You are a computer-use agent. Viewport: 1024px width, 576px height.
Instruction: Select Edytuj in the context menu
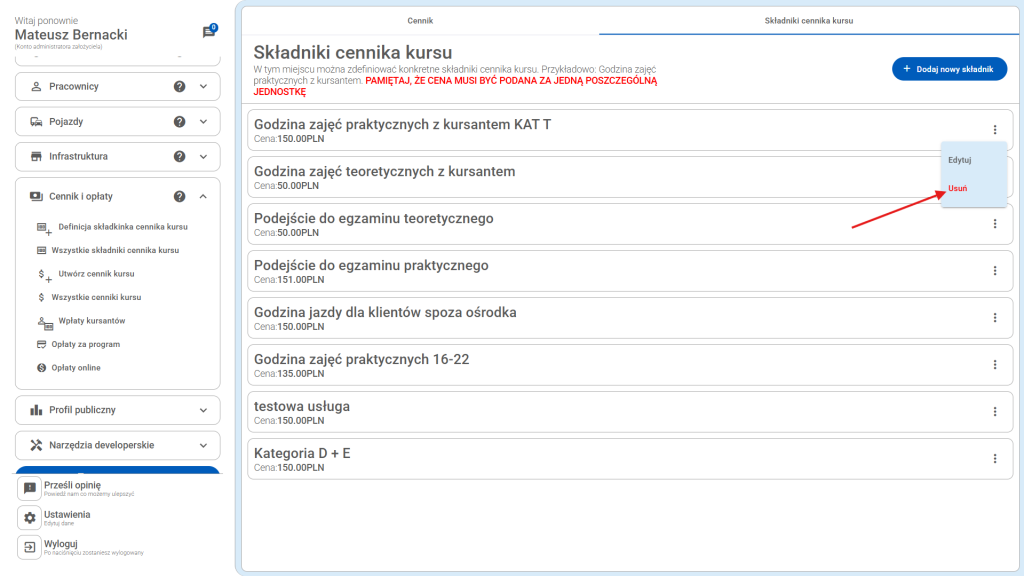(960, 160)
